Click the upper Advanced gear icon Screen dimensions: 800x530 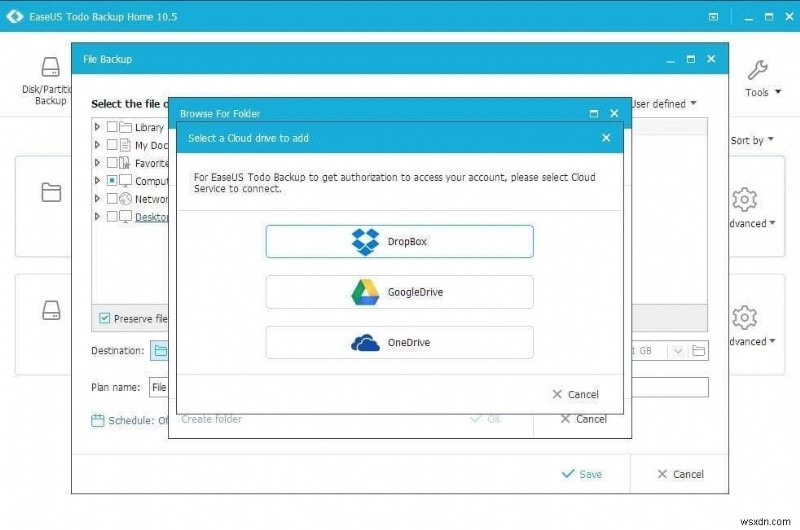pyautogui.click(x=744, y=200)
